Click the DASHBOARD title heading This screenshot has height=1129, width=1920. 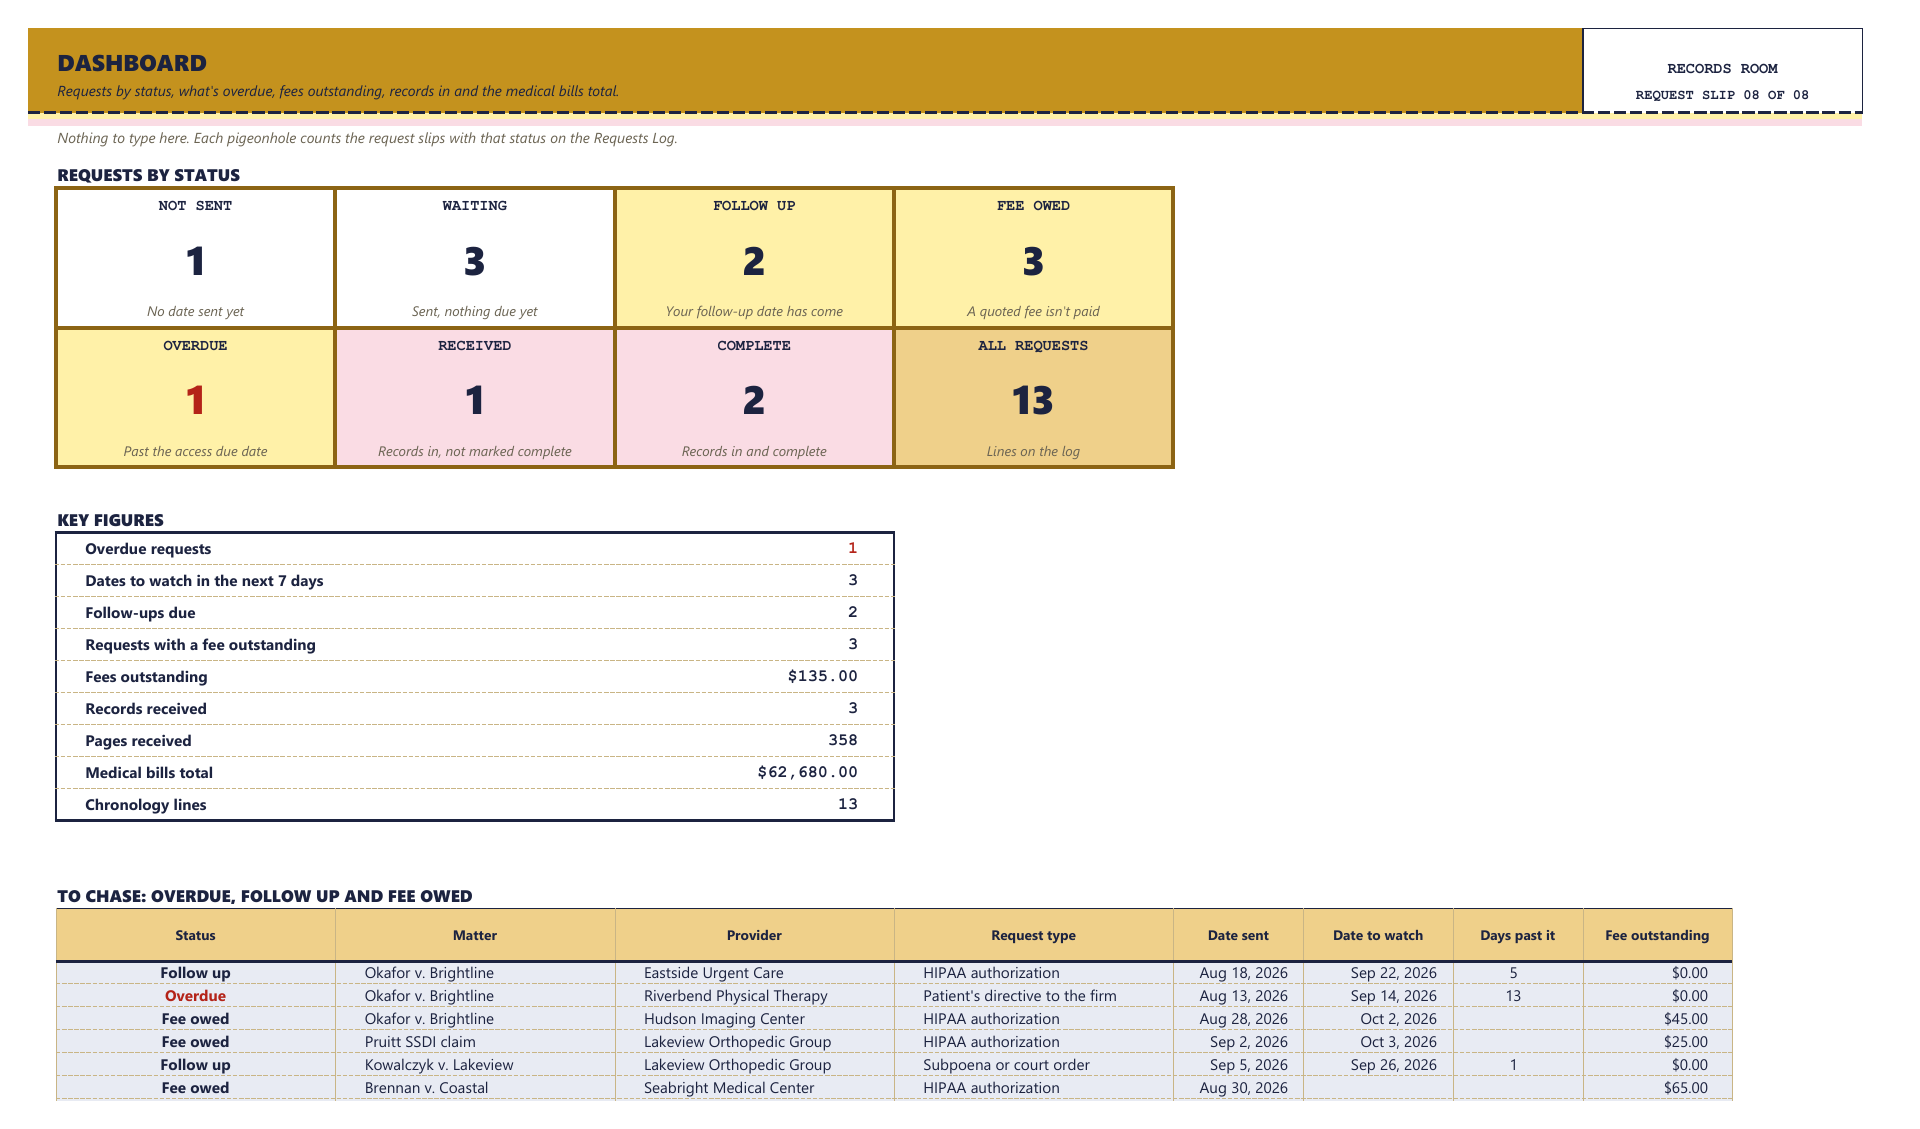coord(132,63)
